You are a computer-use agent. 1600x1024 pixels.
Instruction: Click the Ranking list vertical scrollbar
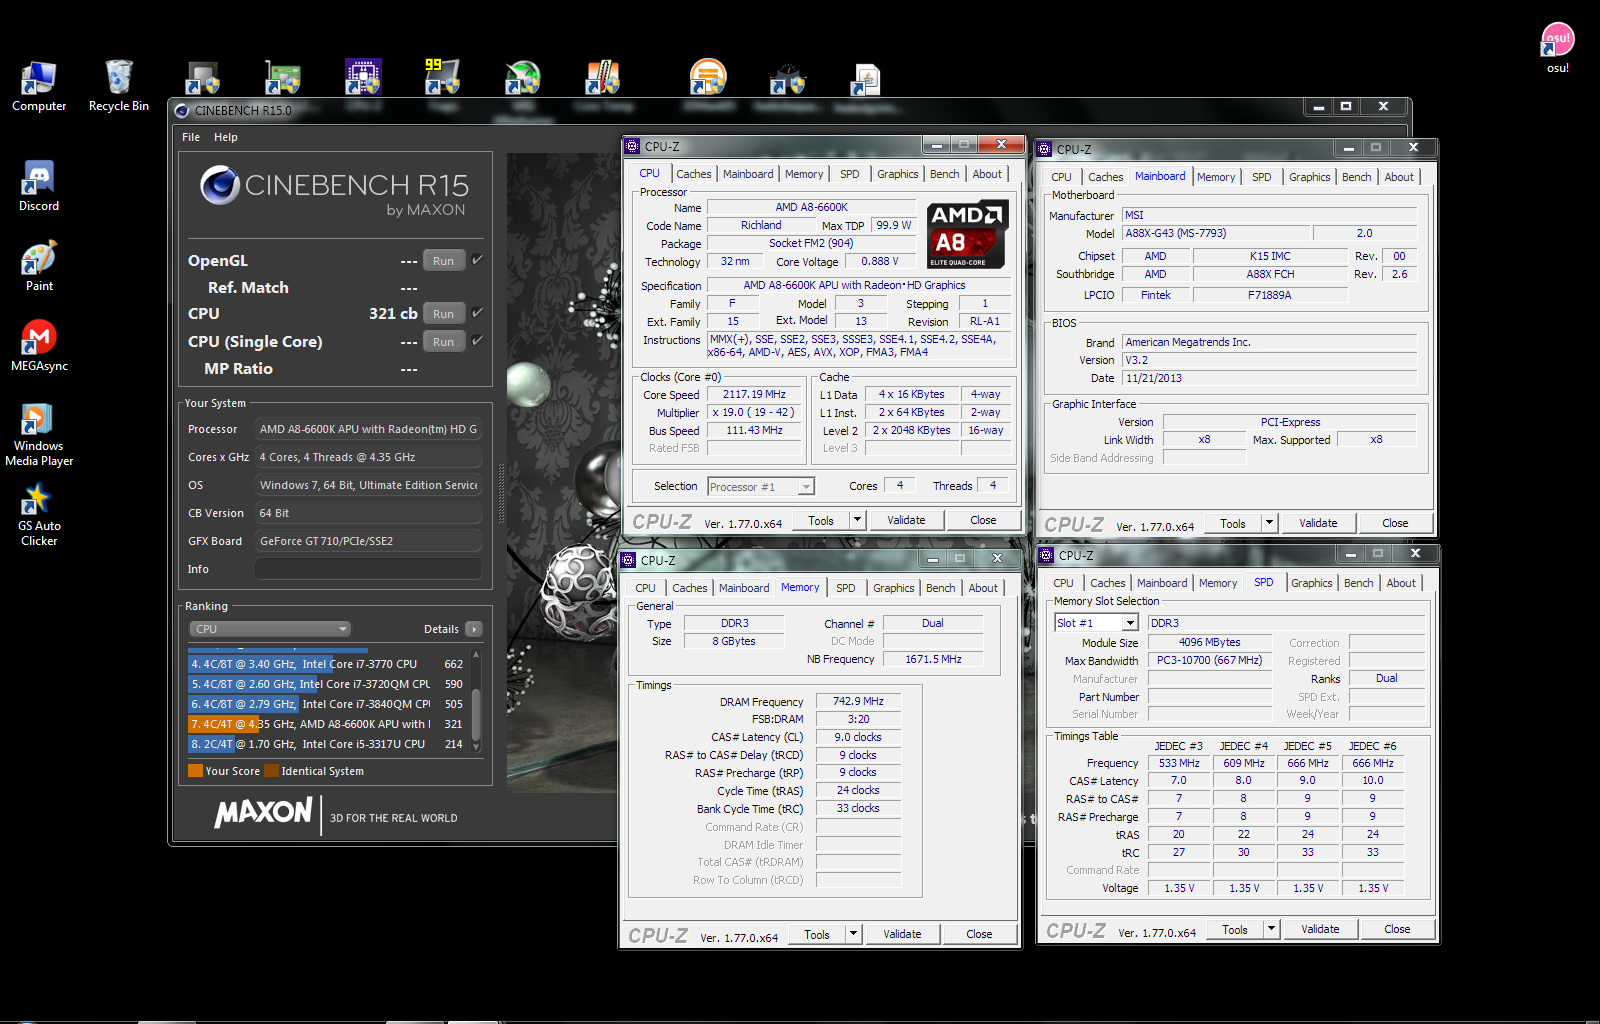click(x=476, y=703)
